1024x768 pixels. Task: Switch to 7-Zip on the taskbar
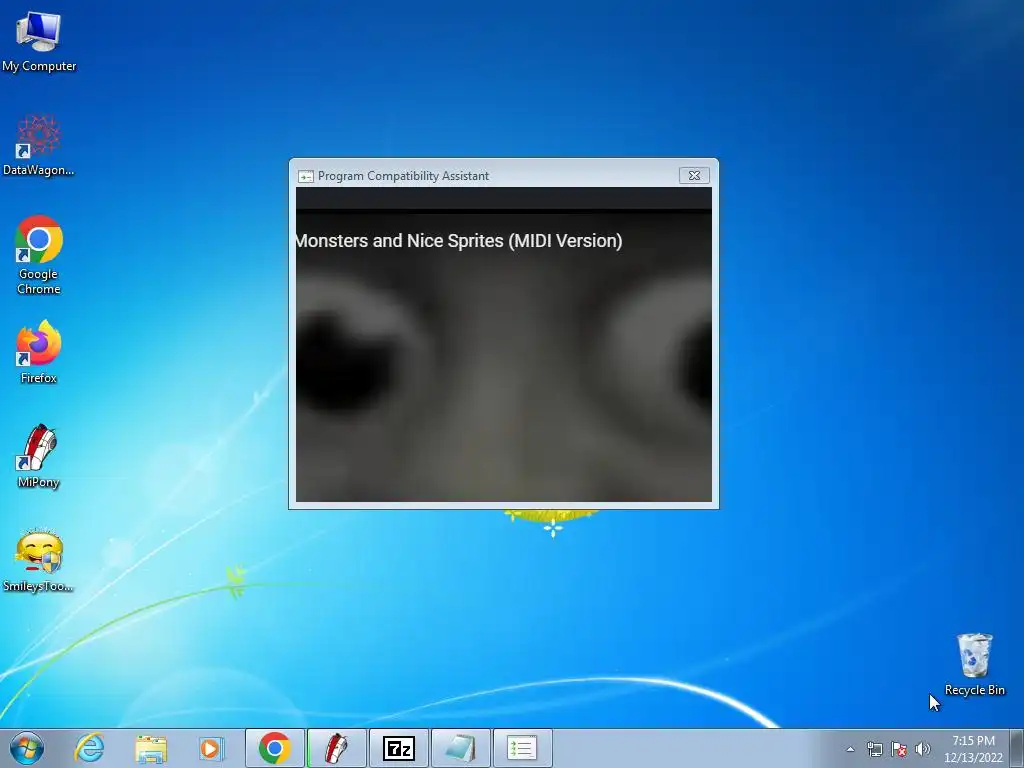[x=398, y=748]
